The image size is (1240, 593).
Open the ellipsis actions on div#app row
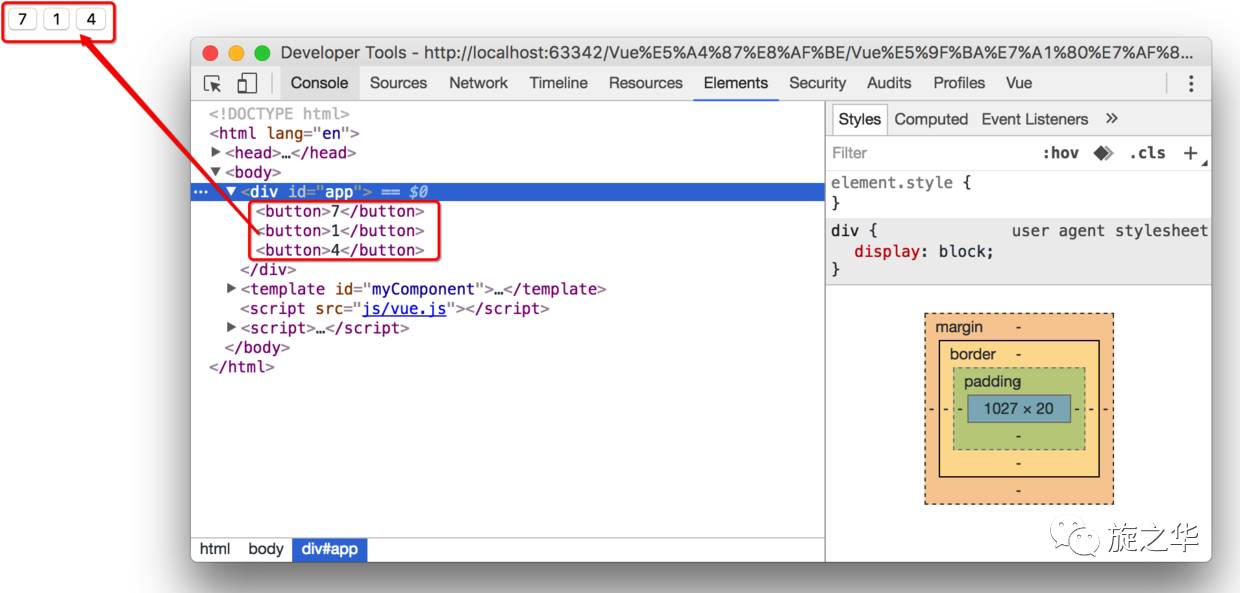201,192
